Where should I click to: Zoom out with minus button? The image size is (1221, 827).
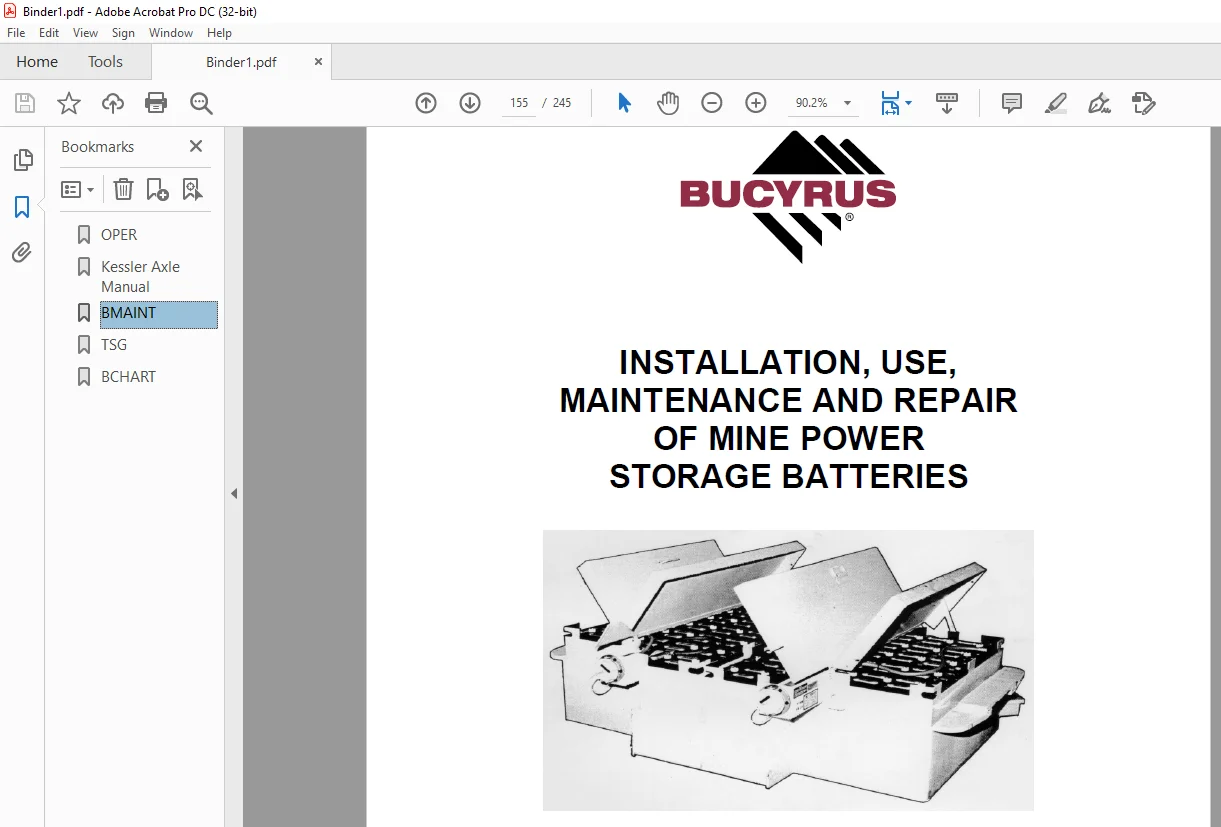point(712,103)
